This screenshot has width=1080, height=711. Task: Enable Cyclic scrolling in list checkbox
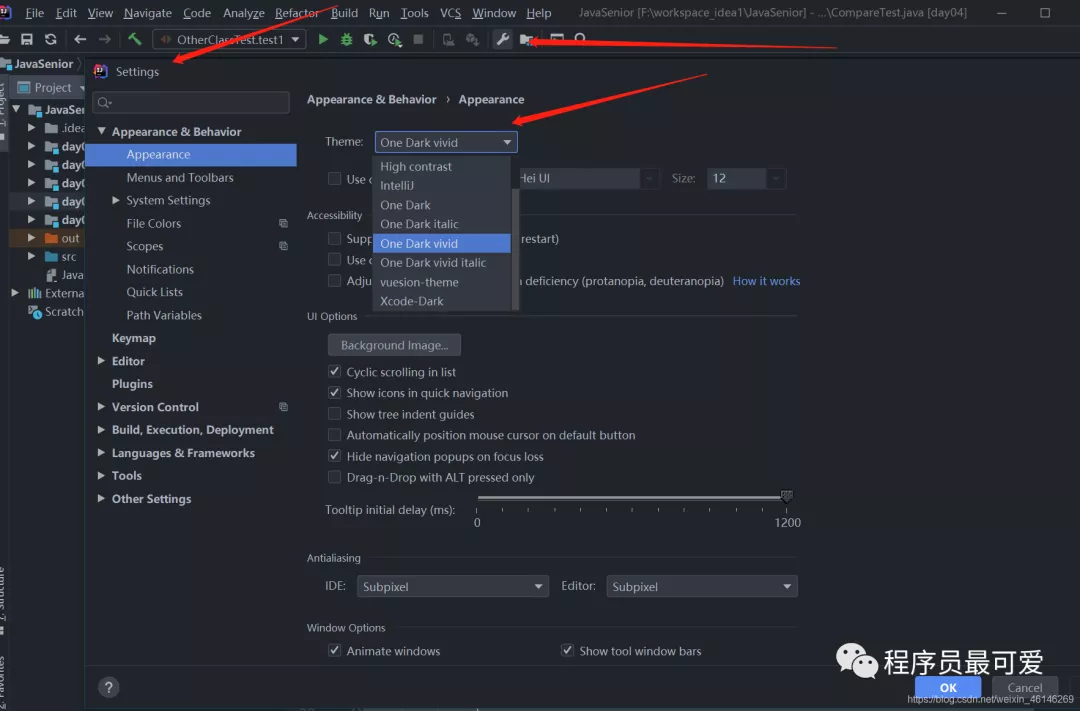pyautogui.click(x=335, y=371)
